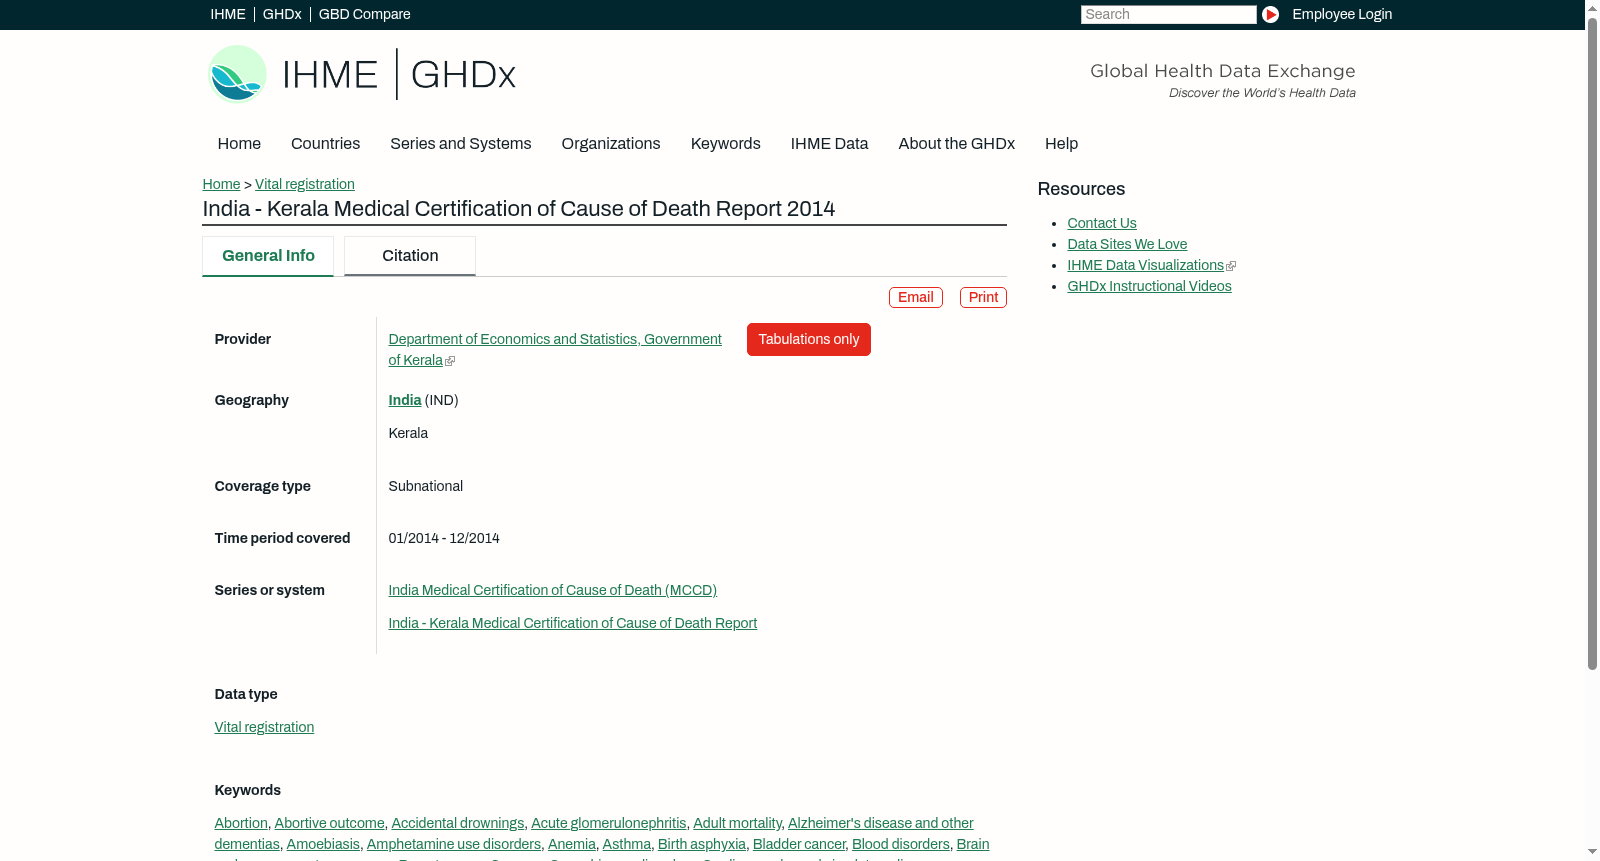Viewport: 1600px width, 861px height.
Task: Click the page vertical scrollbar thumb
Action: (x=1592, y=343)
